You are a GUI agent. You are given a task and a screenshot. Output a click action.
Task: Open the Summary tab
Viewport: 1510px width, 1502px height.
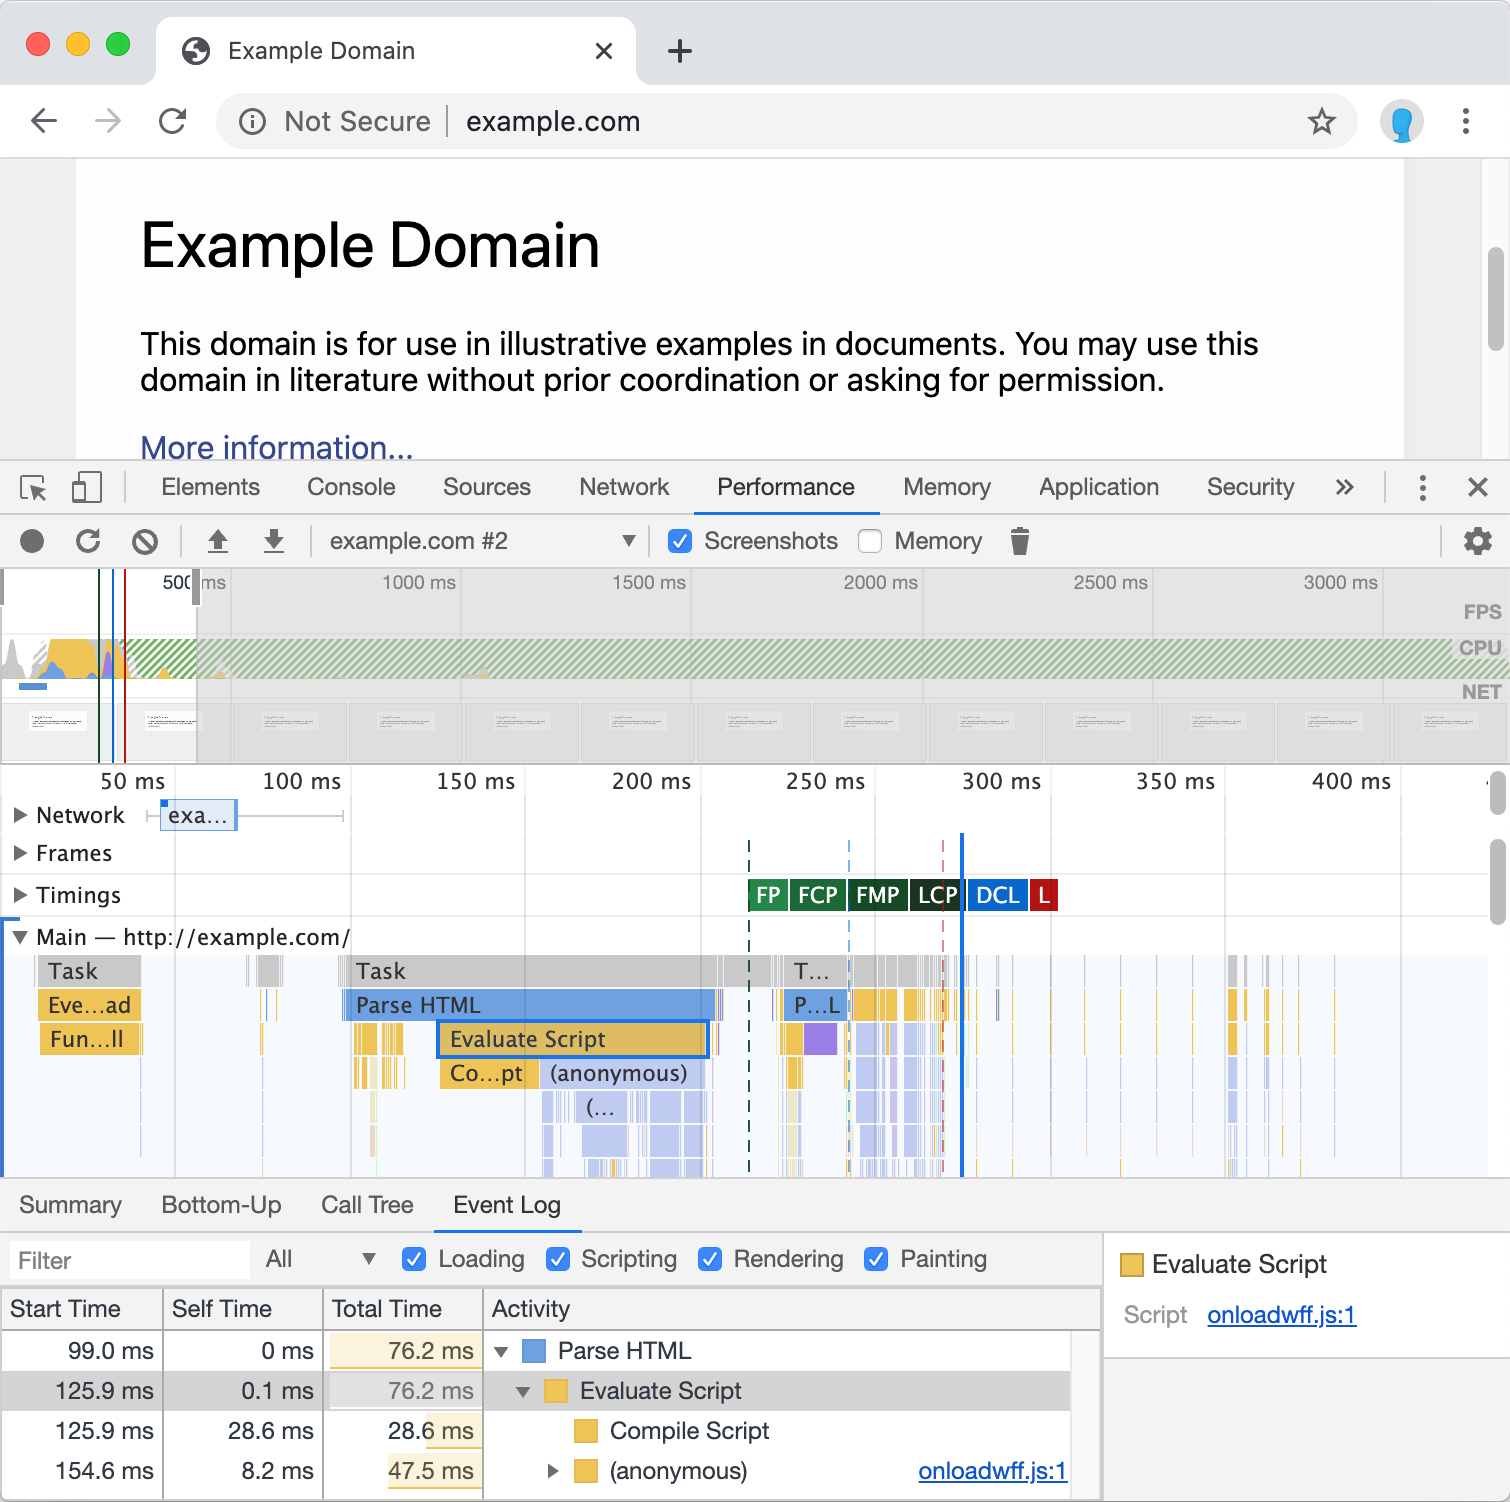pyautogui.click(x=70, y=1205)
